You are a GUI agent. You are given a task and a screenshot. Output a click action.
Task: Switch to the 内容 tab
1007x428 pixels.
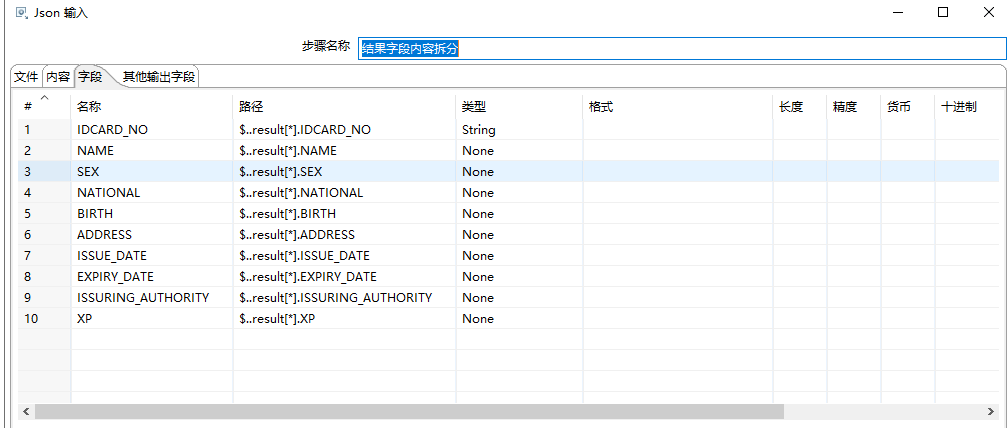click(x=58, y=77)
